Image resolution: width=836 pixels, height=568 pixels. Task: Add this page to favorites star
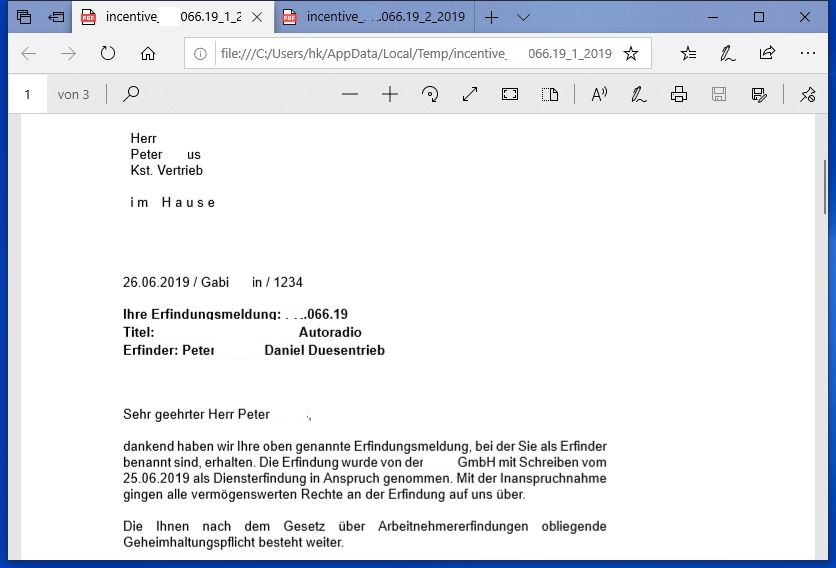[631, 53]
